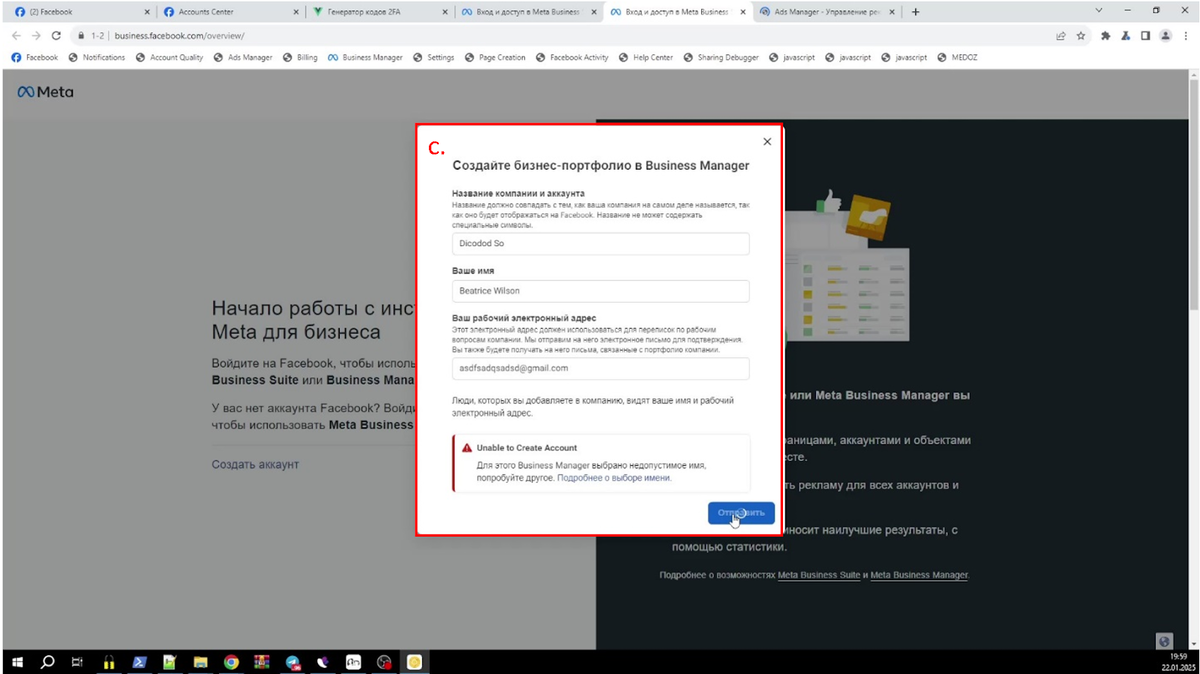Click the address bar with business.facebook.com URL

click(560, 35)
